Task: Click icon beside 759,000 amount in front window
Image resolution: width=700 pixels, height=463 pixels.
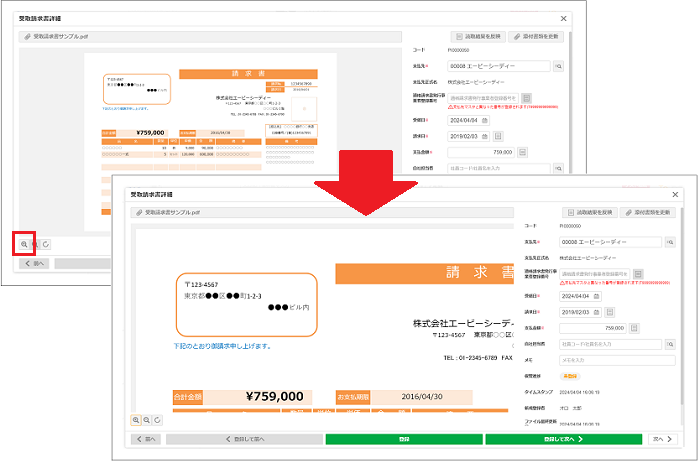Action: tap(634, 328)
